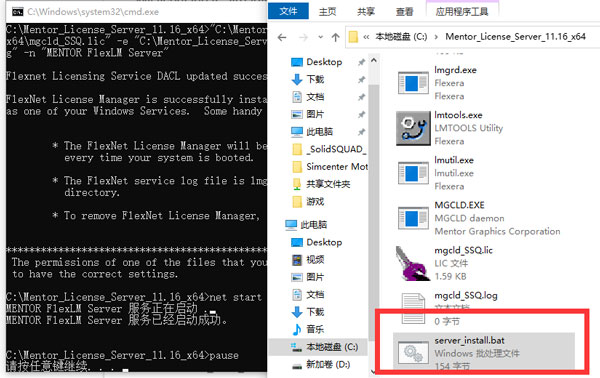Click the lmutil.exe file icon

click(x=413, y=173)
